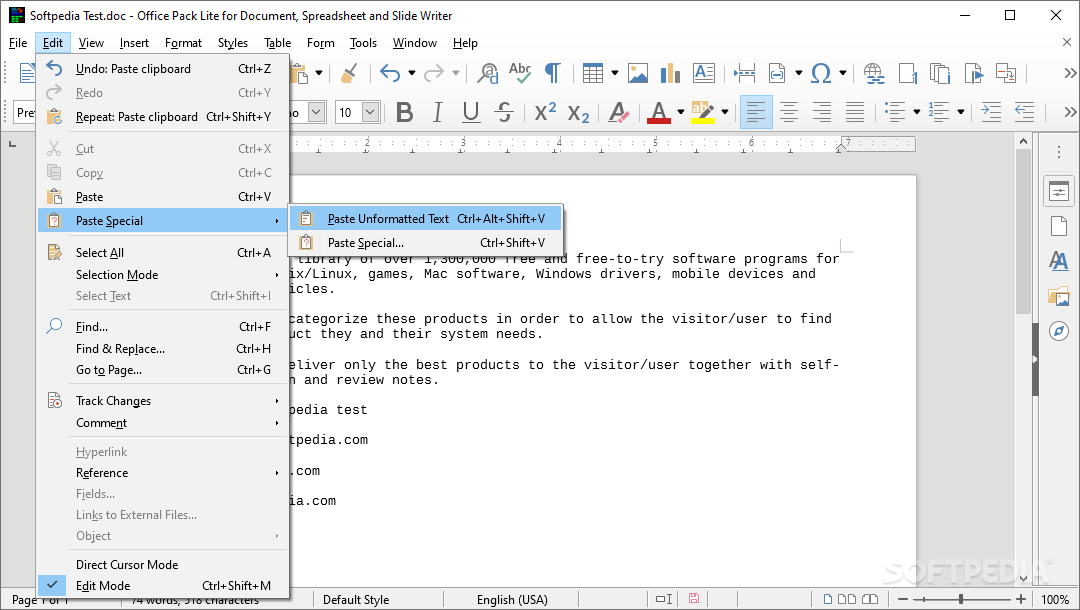Open the font color dropdown arrow
The width and height of the screenshot is (1080, 610).
tap(681, 112)
